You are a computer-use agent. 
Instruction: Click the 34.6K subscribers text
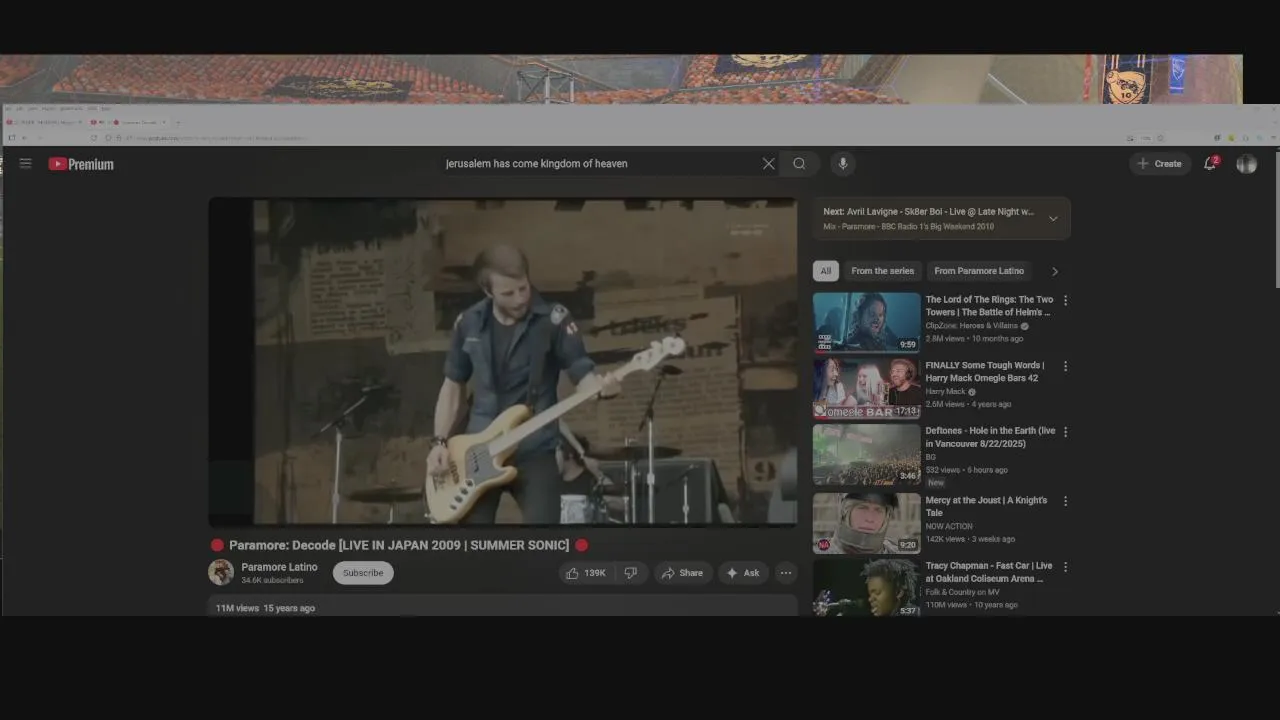click(x=272, y=580)
